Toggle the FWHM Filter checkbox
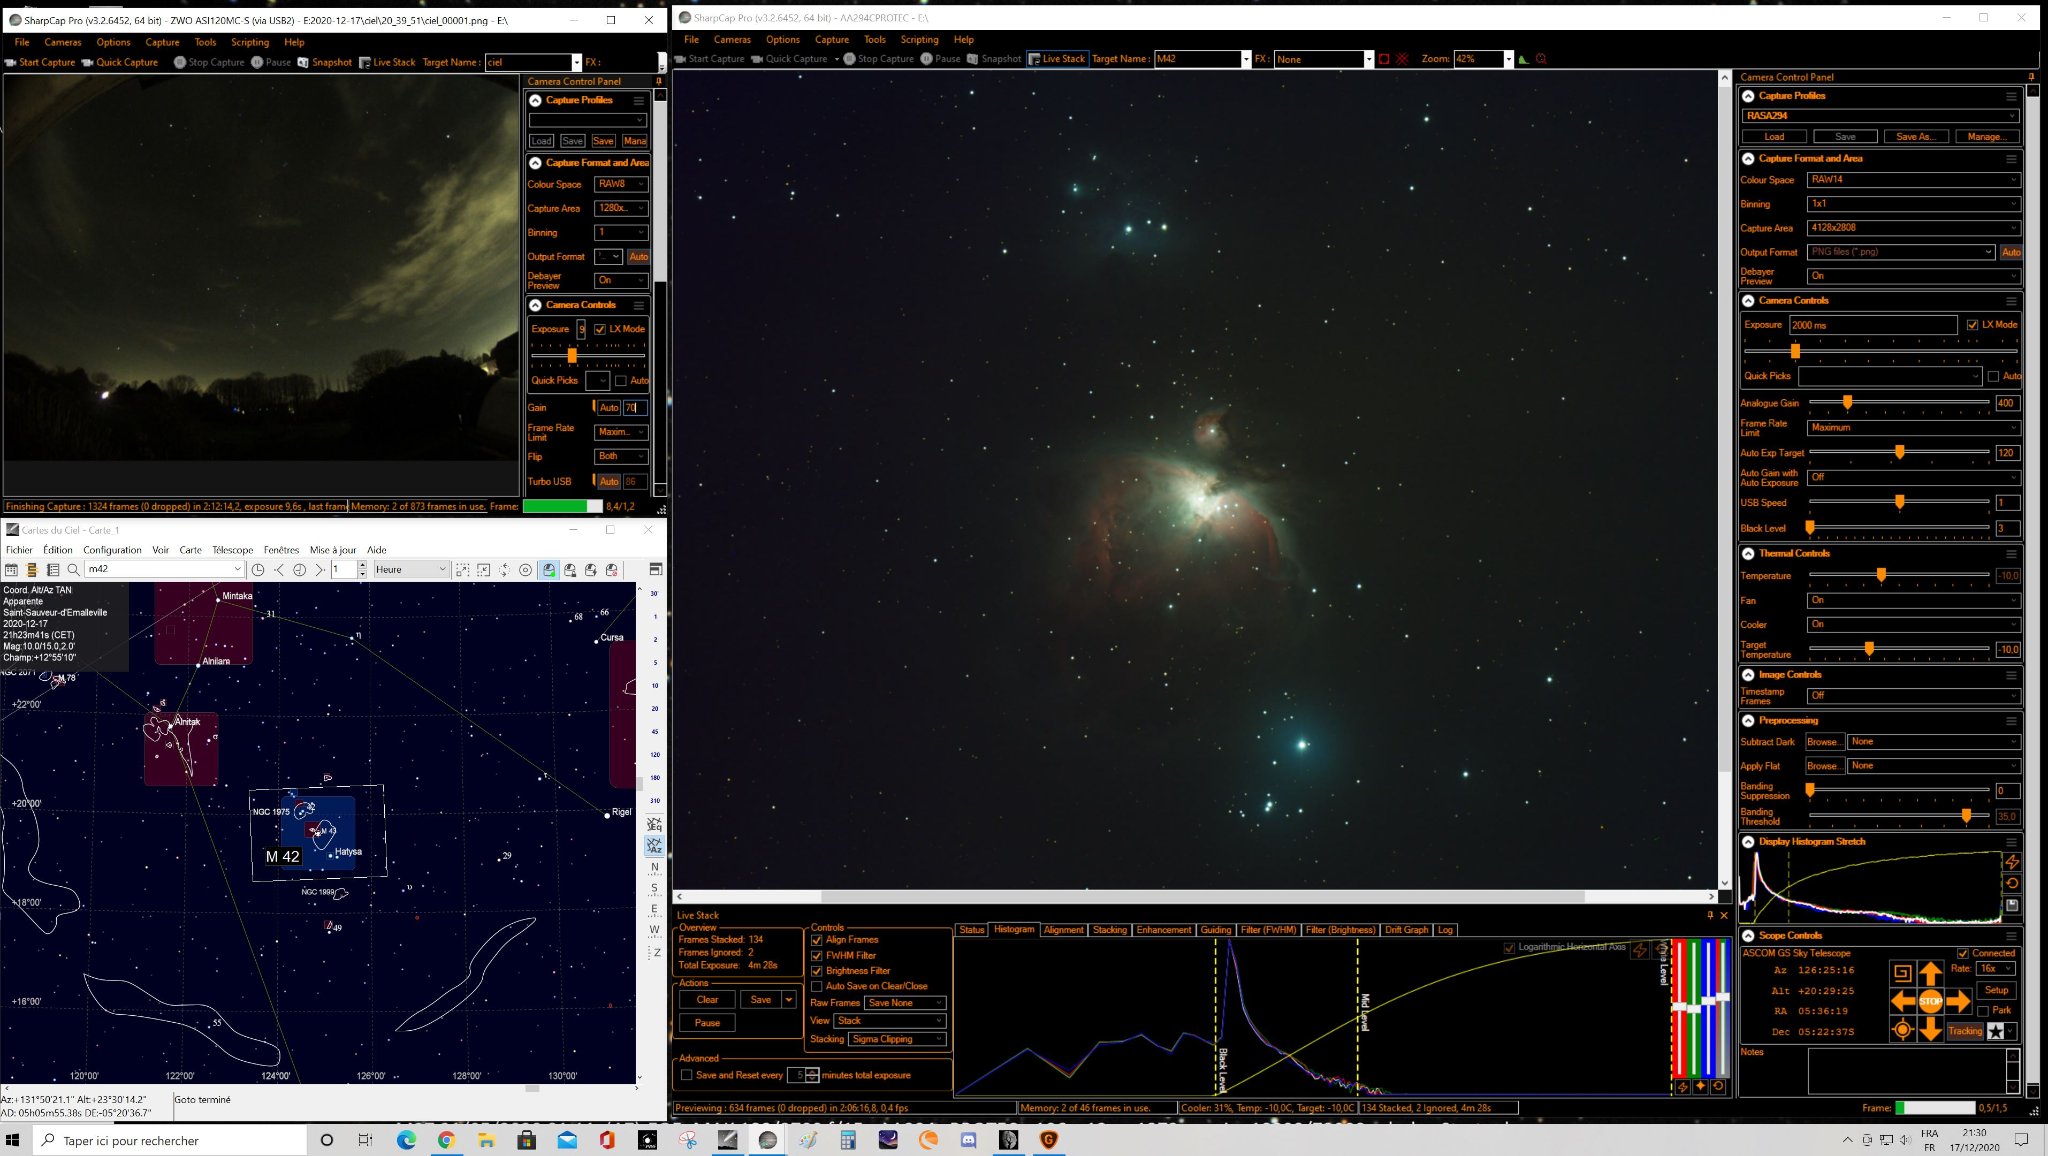This screenshot has height=1156, width=2048. tap(816, 956)
